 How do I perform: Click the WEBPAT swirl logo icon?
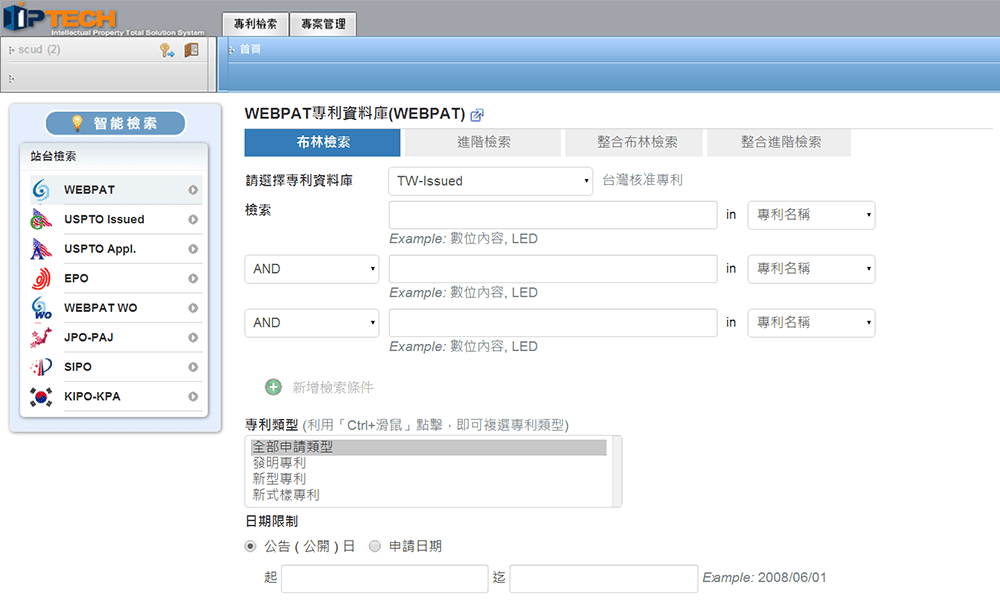click(41, 190)
